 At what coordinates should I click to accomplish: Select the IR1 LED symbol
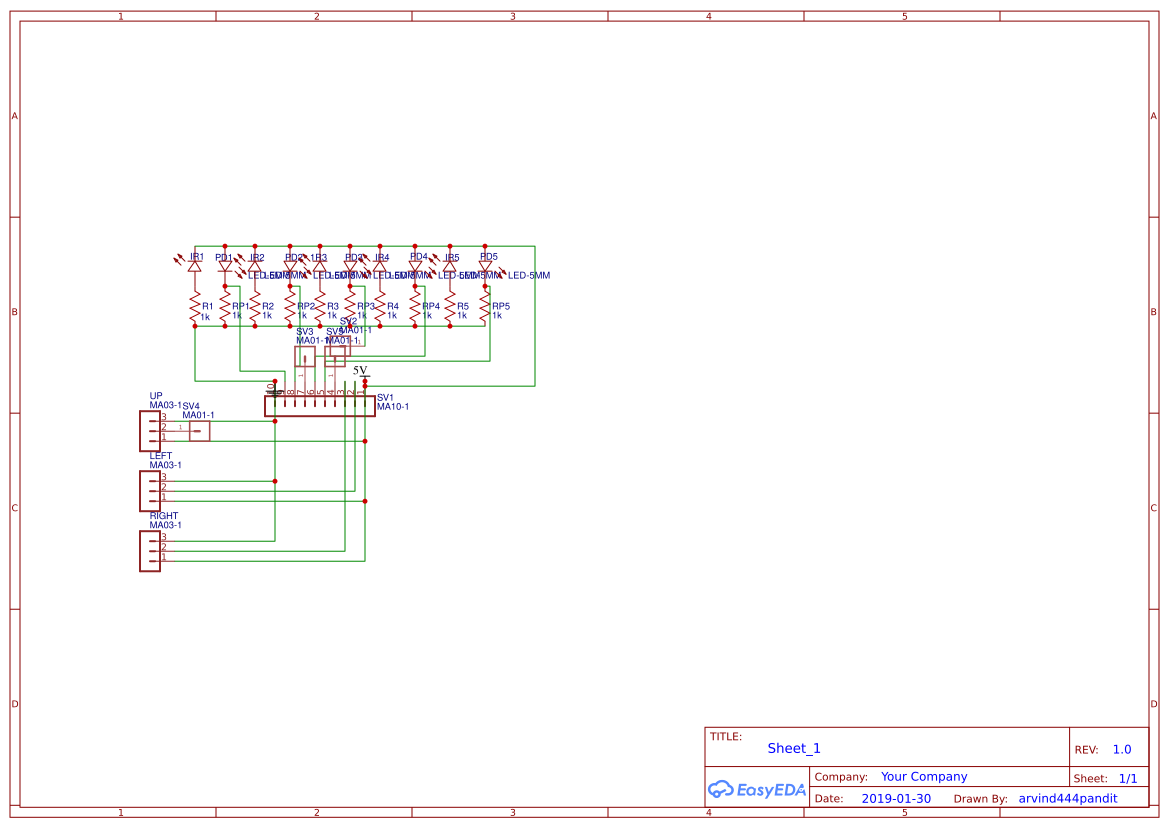[196, 267]
